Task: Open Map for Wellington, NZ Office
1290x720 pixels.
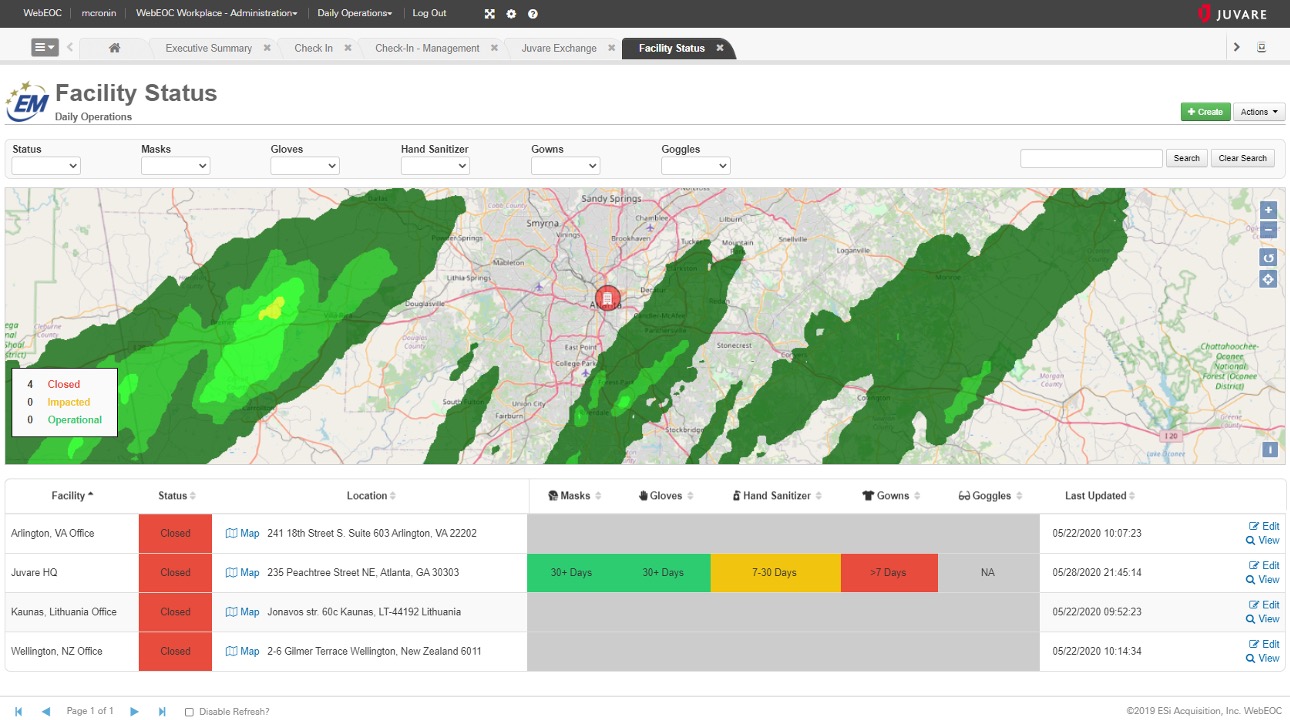Action: [243, 651]
